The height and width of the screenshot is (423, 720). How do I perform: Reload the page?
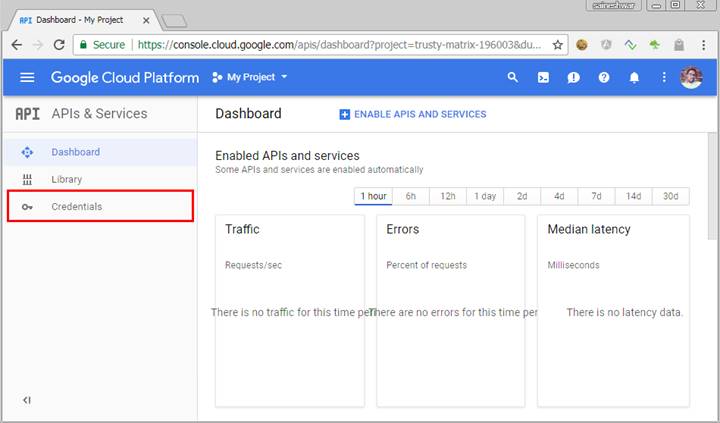59,45
